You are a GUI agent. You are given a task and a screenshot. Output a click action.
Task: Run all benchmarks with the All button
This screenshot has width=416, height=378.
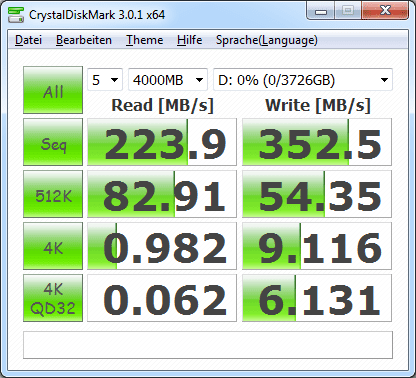(x=53, y=90)
